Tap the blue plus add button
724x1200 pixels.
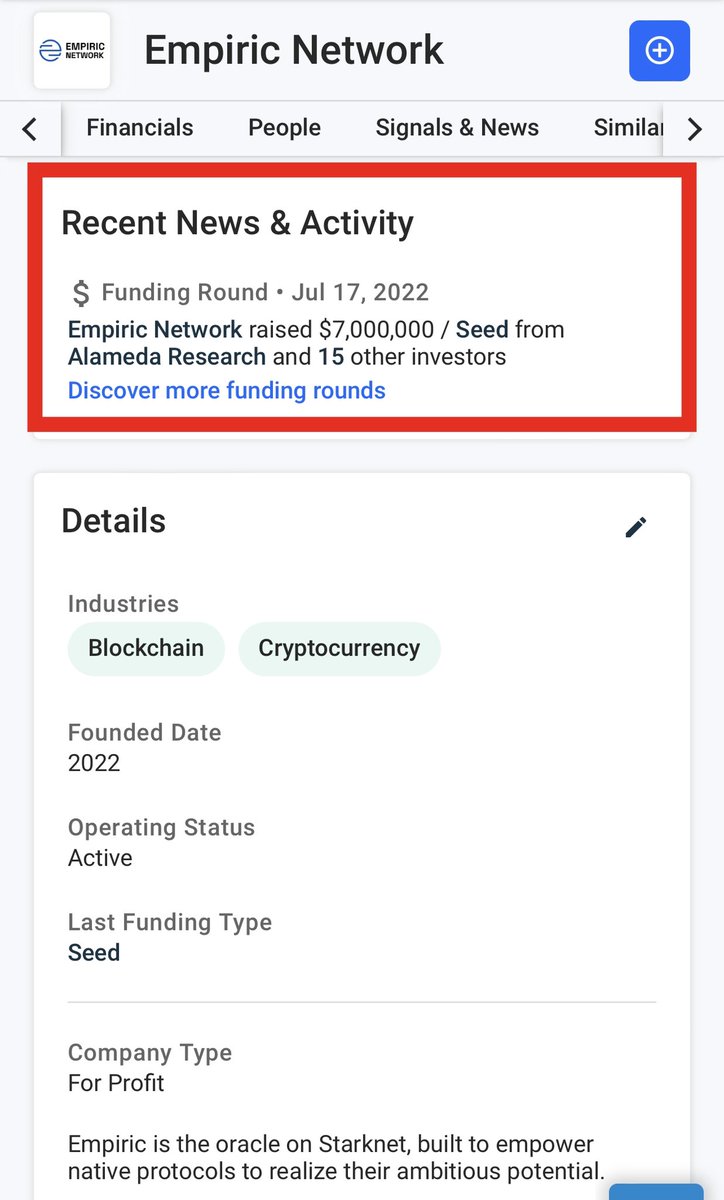(659, 51)
